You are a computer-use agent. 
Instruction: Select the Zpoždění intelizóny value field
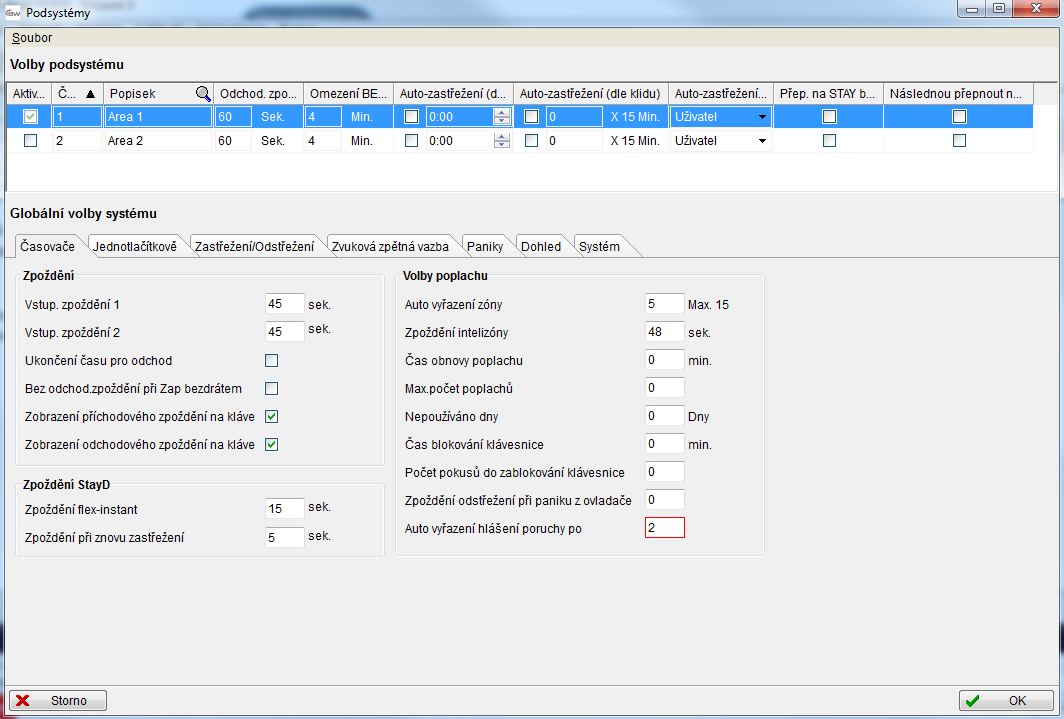click(665, 332)
